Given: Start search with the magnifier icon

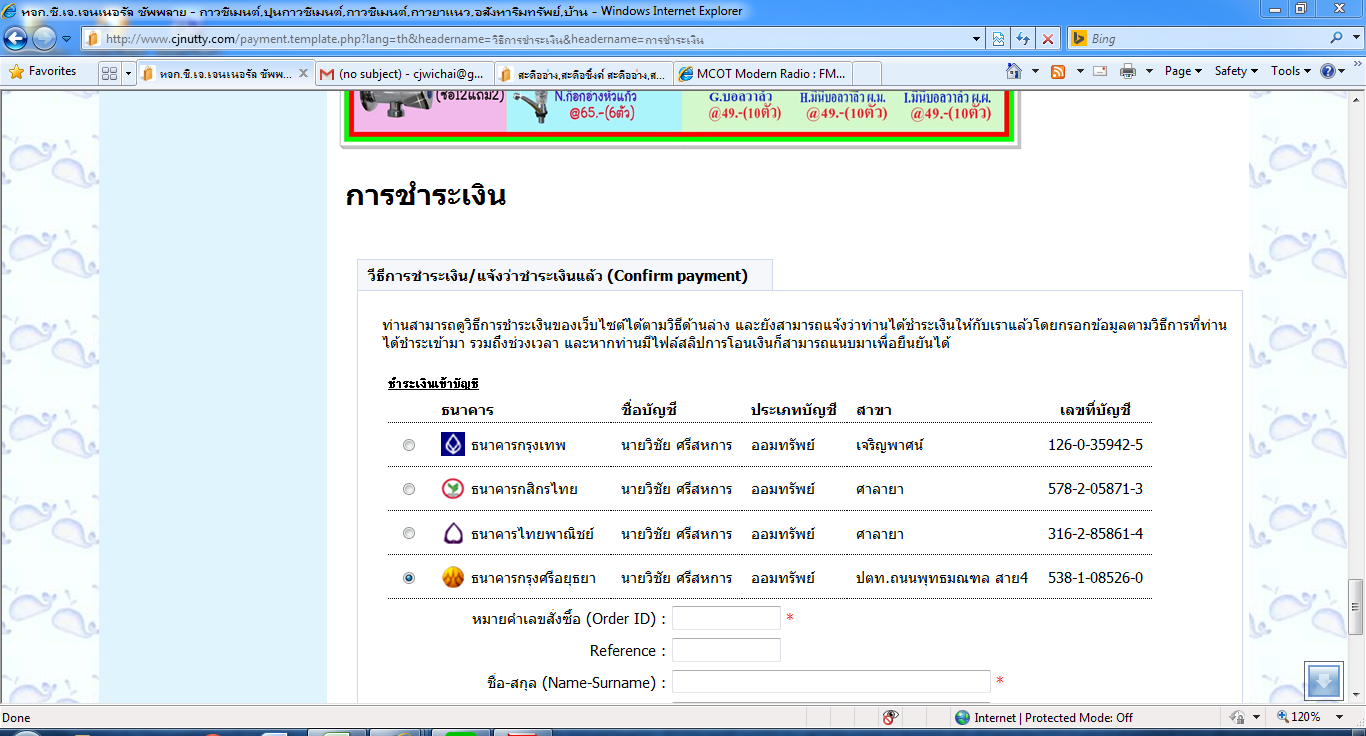Looking at the screenshot, I should [1337, 39].
